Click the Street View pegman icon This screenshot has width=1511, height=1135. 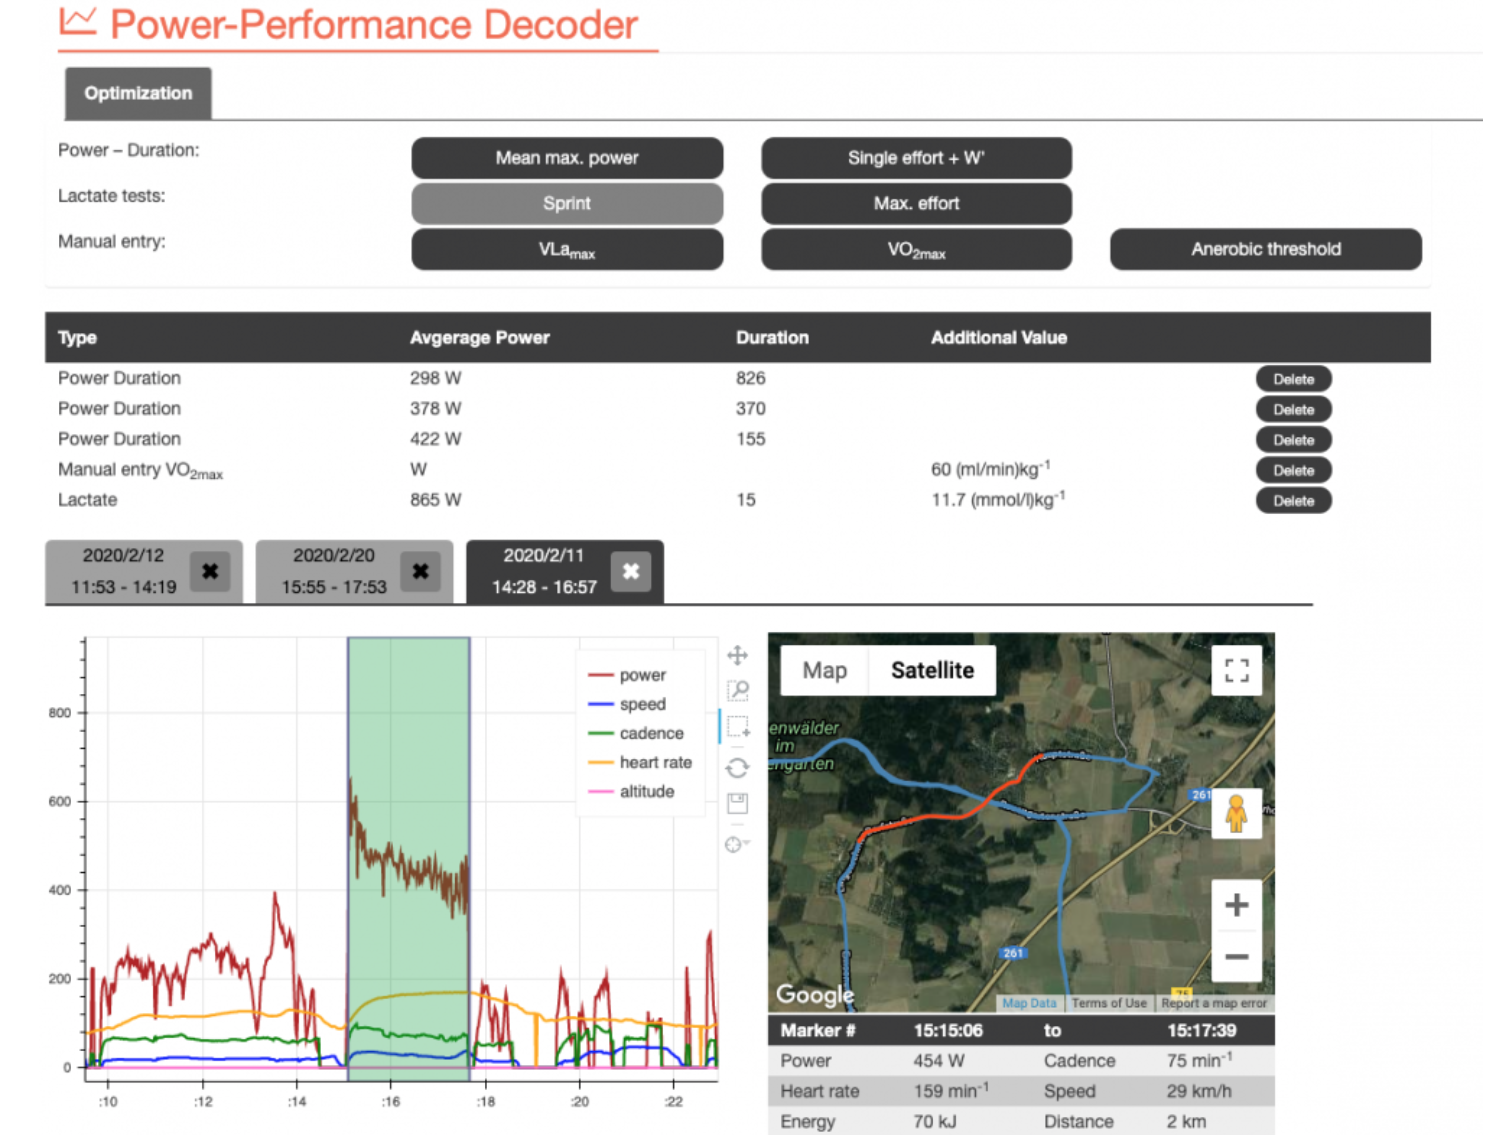(x=1236, y=813)
